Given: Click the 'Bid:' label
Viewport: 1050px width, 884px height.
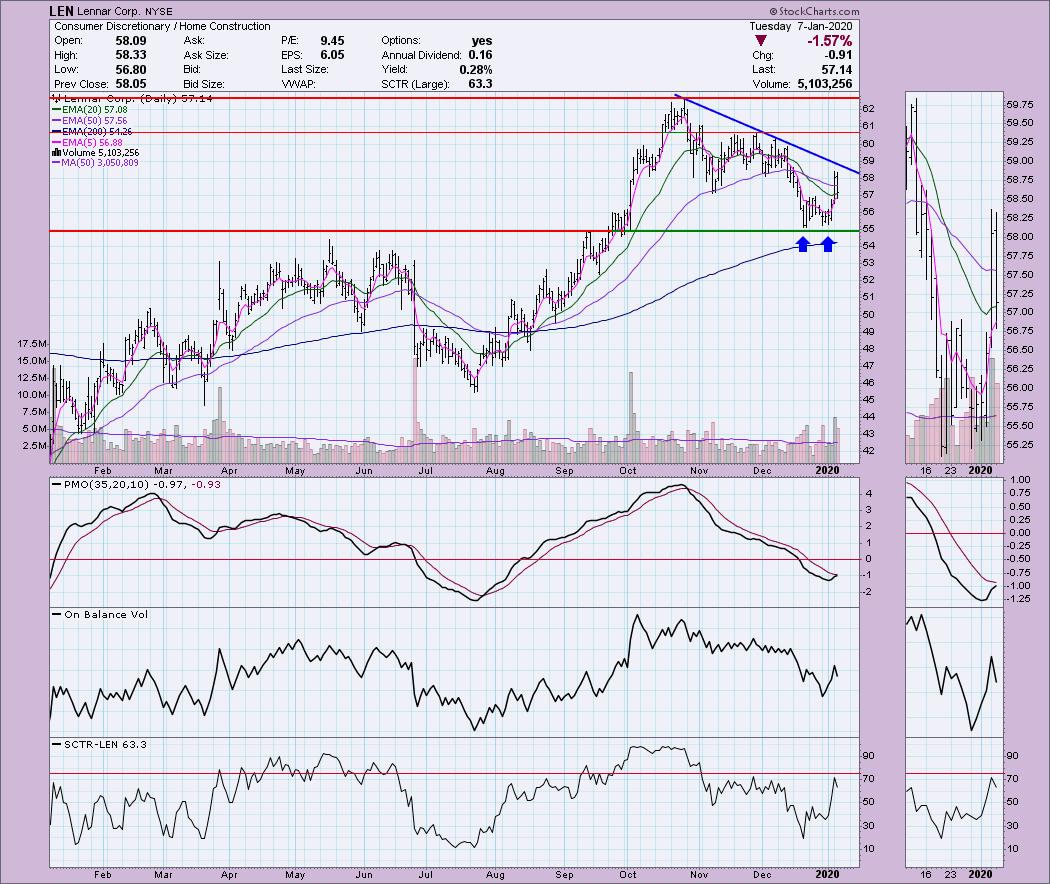Looking at the screenshot, I should click(192, 70).
